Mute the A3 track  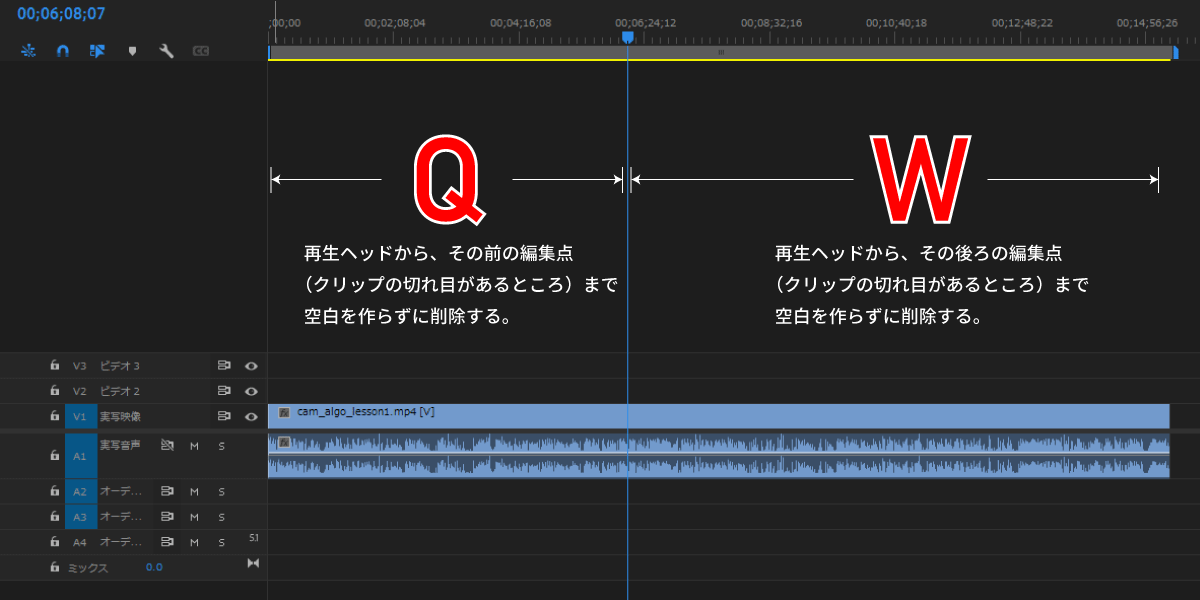click(x=195, y=517)
